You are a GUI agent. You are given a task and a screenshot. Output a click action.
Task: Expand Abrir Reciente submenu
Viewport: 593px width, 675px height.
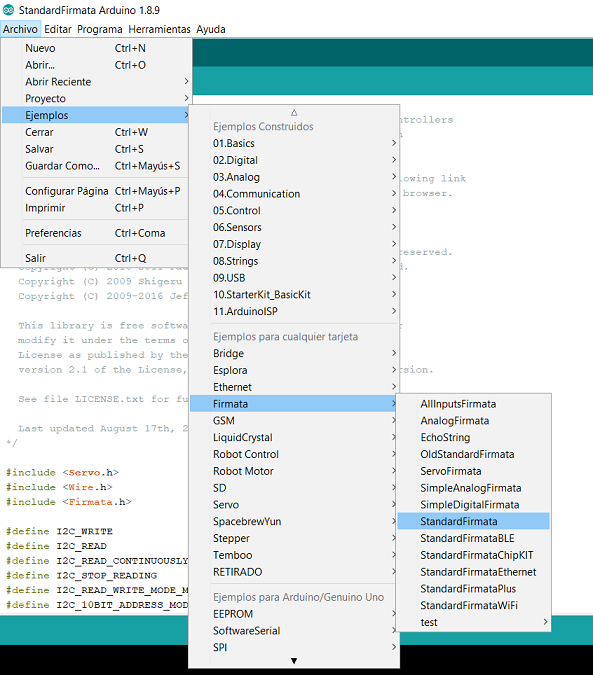pyautogui.click(x=96, y=82)
